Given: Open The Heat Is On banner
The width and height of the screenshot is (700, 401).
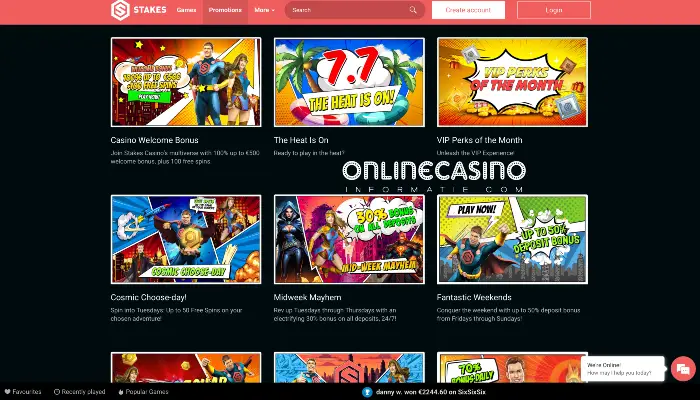Looking at the screenshot, I should point(349,82).
